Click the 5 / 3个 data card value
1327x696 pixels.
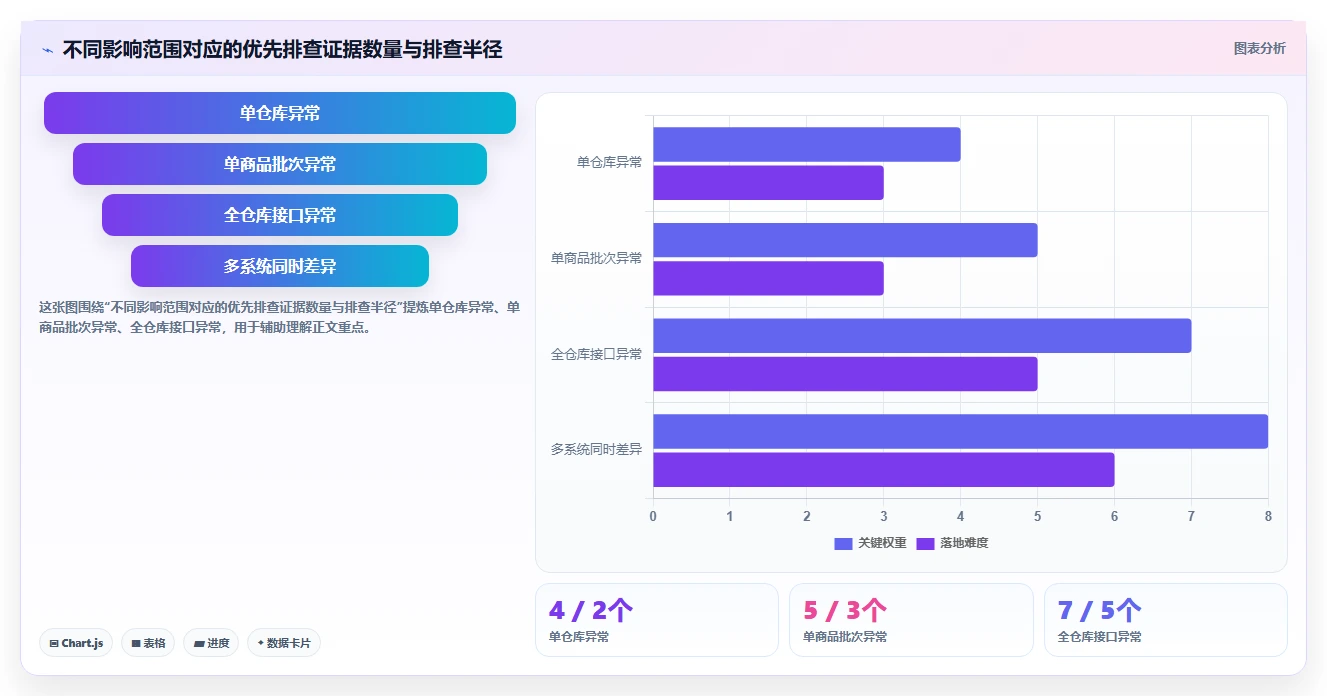coord(845,610)
